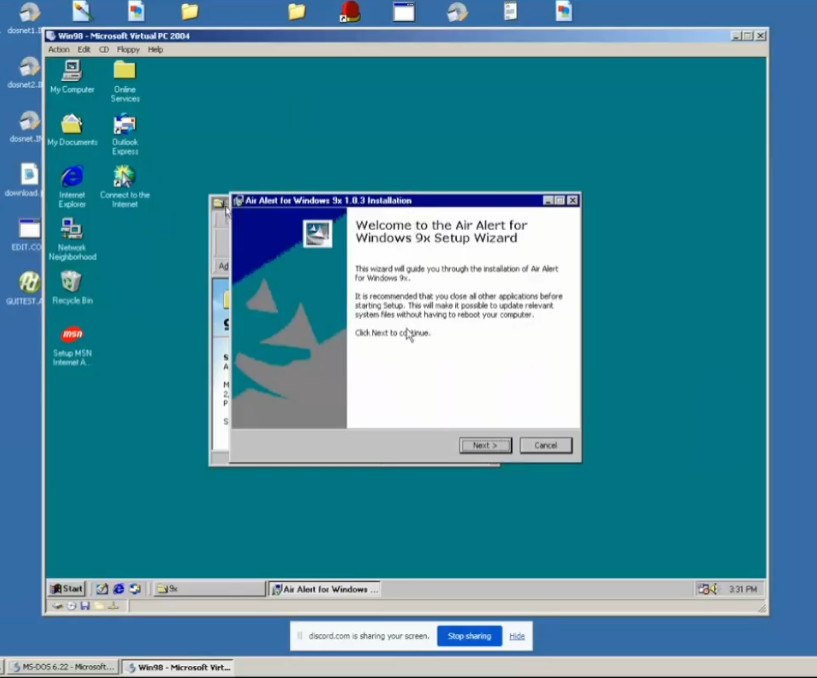Click the Hide link in sharing banner
This screenshot has width=817, height=678.
[517, 636]
